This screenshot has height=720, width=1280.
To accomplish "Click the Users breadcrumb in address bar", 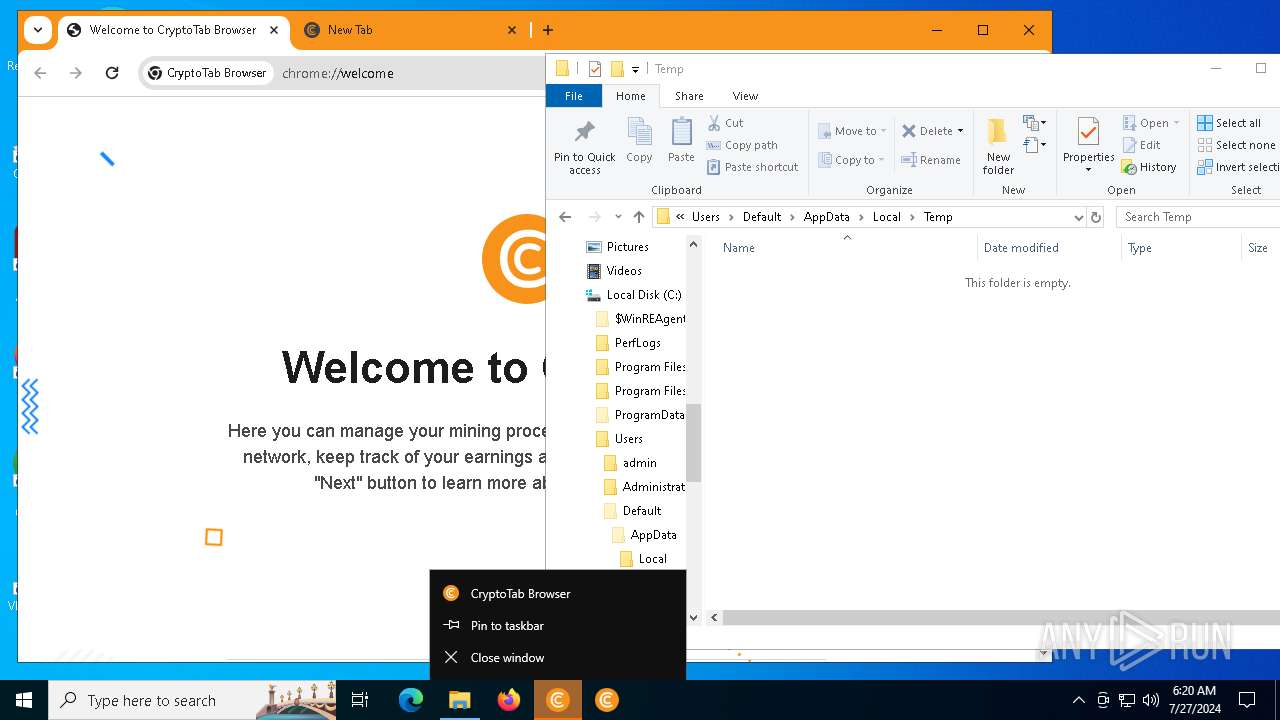I will (x=705, y=217).
